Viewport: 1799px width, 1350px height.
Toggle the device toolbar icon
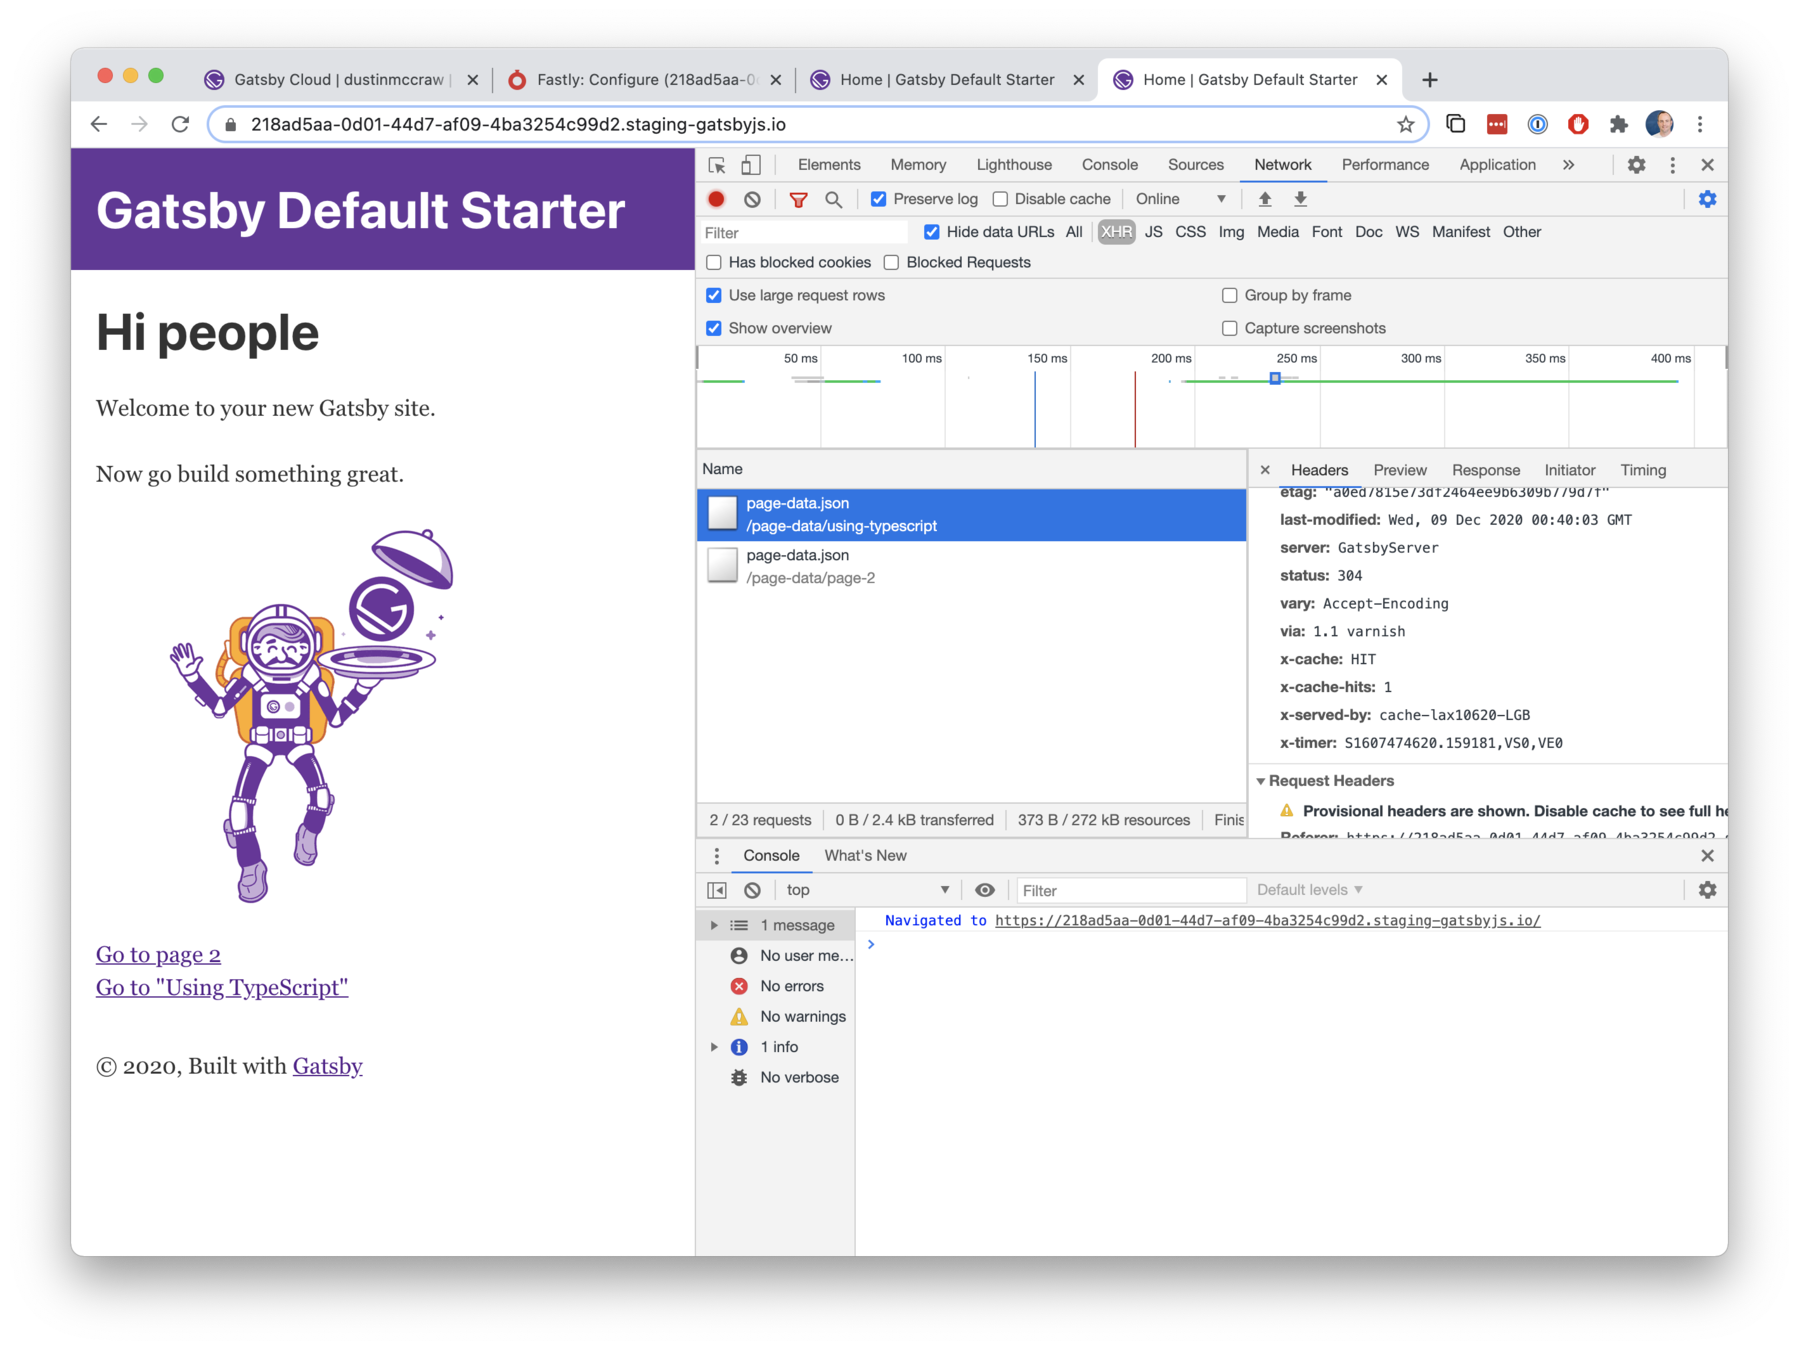(751, 165)
